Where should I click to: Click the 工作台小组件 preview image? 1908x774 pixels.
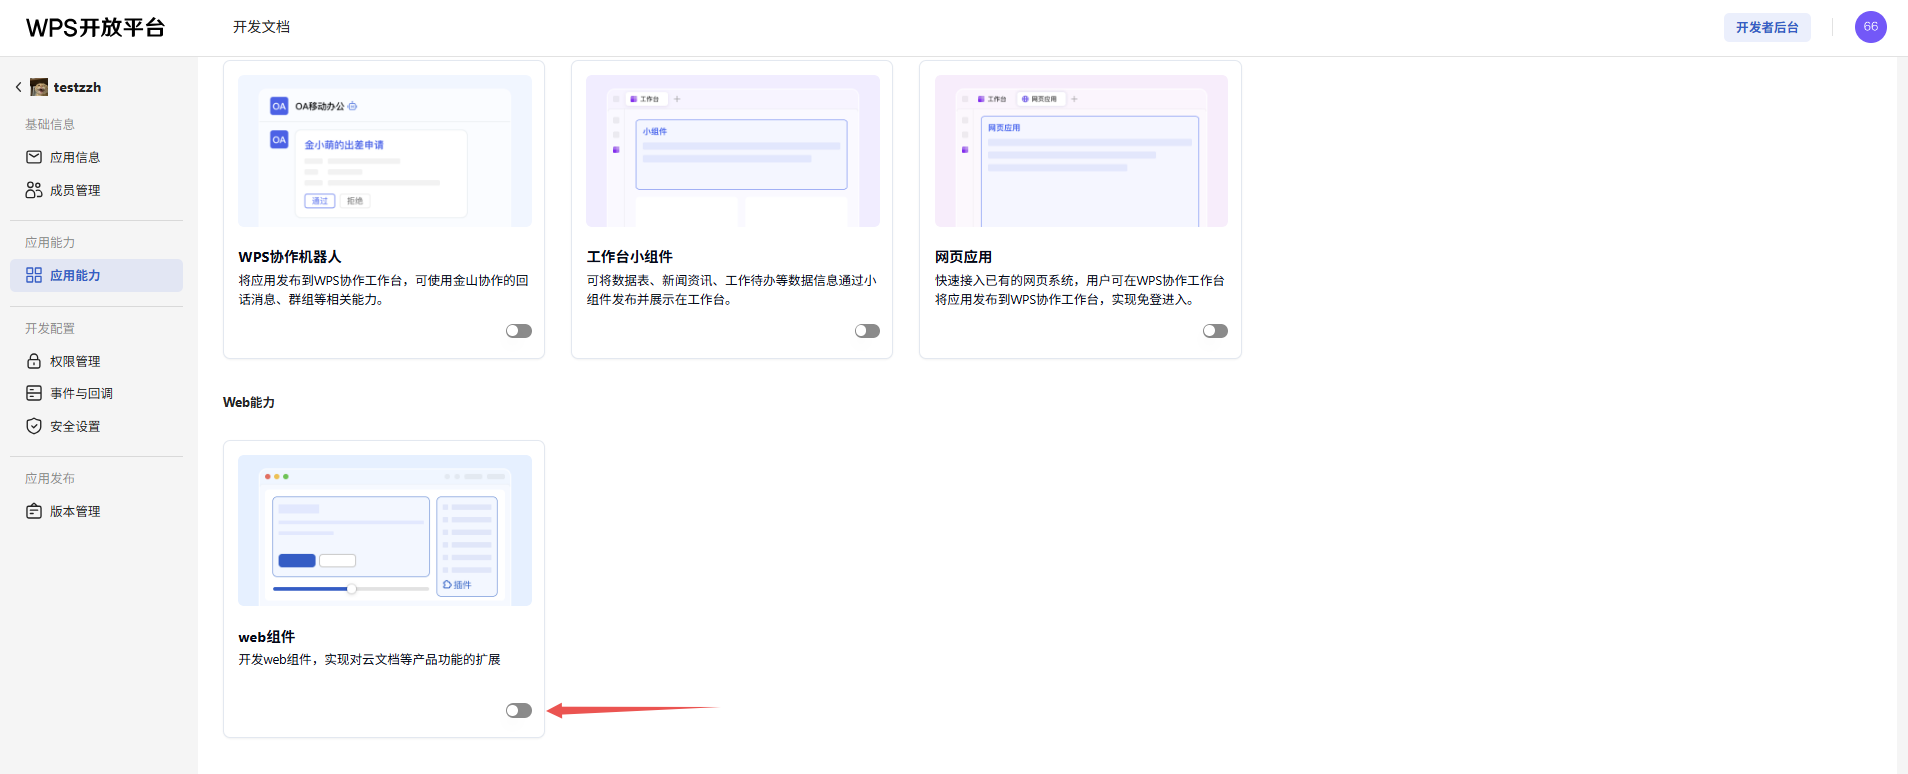pyautogui.click(x=733, y=151)
